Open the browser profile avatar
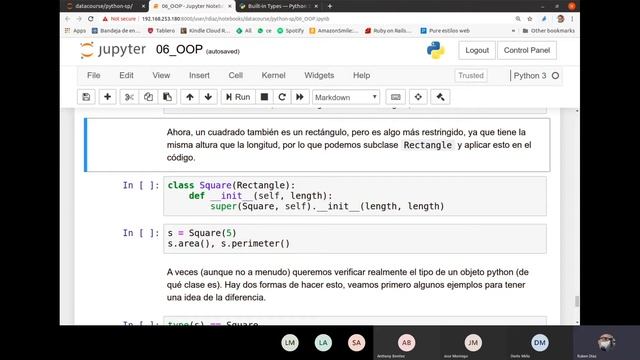 [560, 19]
